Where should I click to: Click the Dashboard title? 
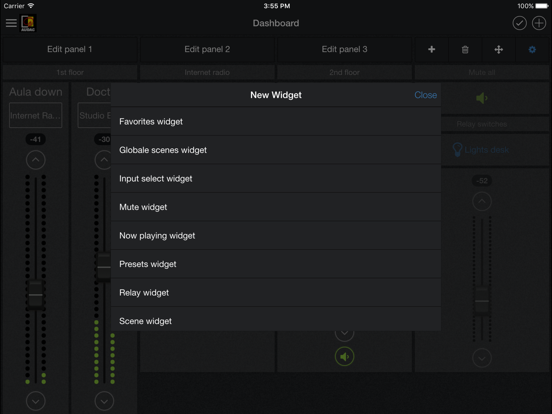coord(276,23)
